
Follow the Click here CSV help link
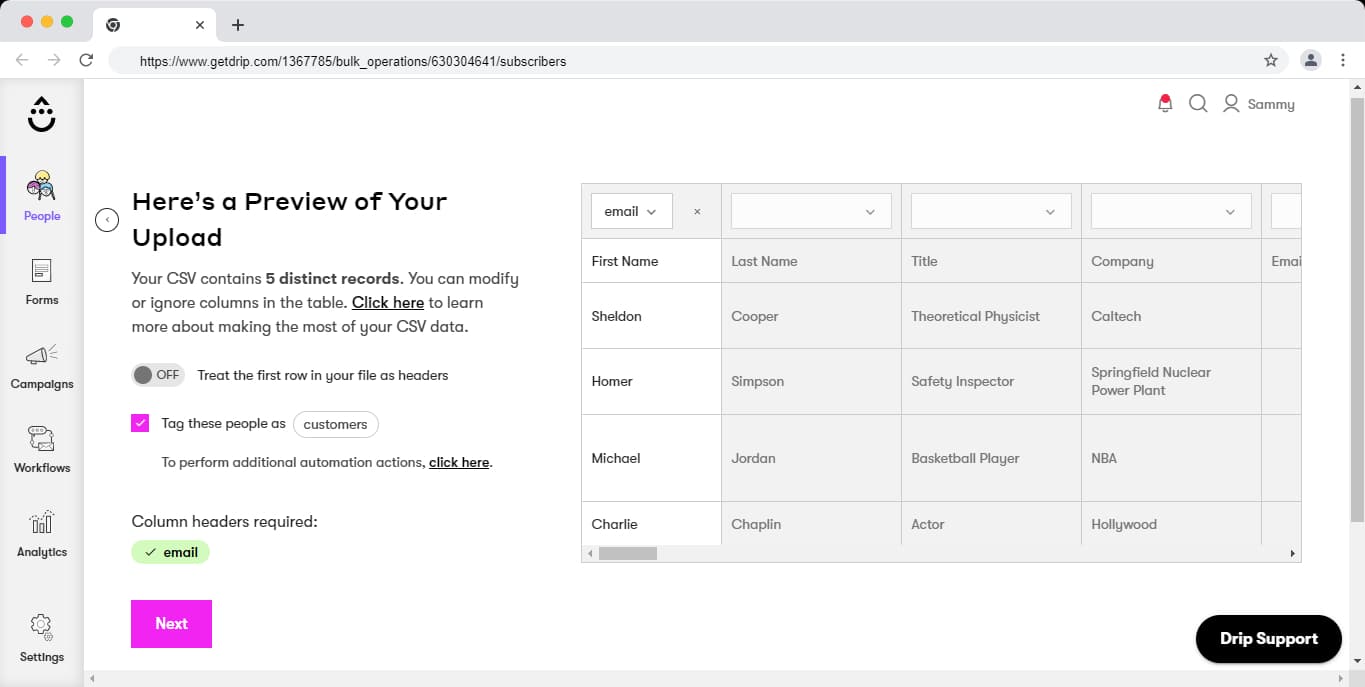coord(388,302)
